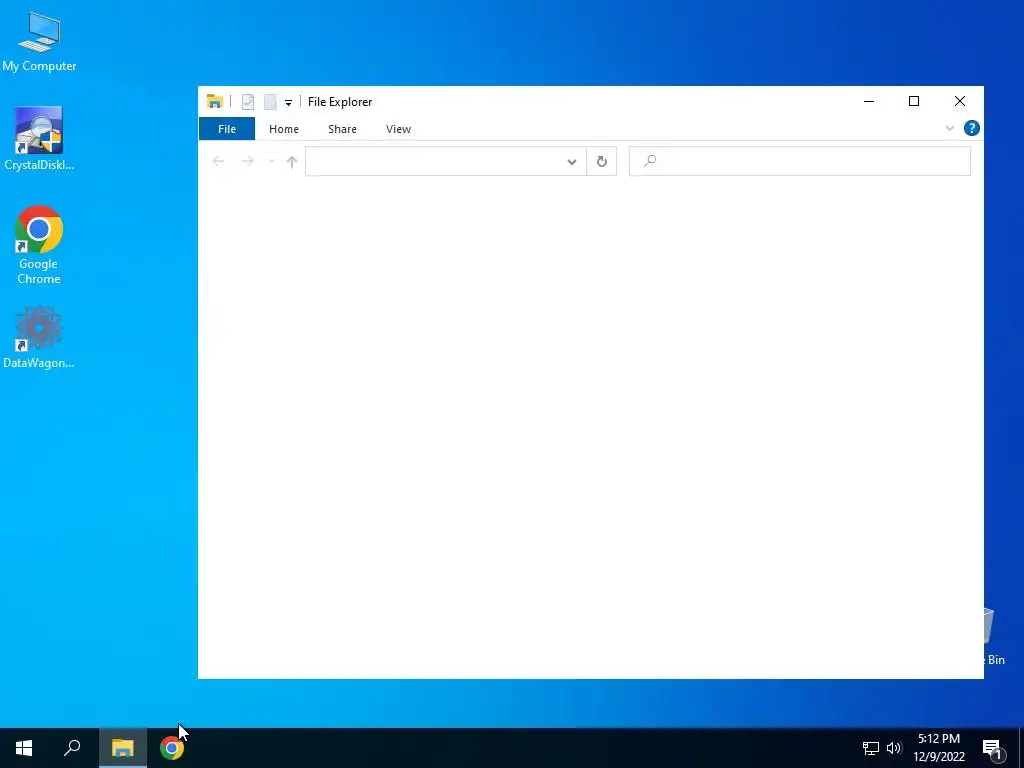1024x768 pixels.
Task: Close the File Explorer window
Action: click(x=959, y=101)
